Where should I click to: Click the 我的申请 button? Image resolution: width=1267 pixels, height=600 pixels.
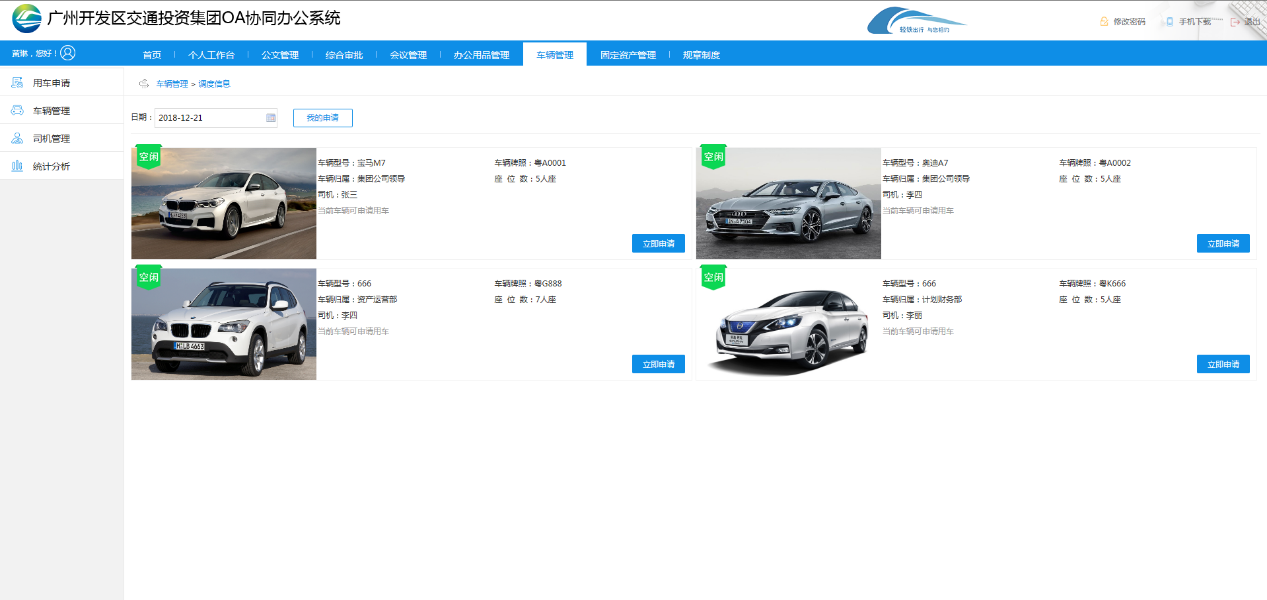point(323,118)
